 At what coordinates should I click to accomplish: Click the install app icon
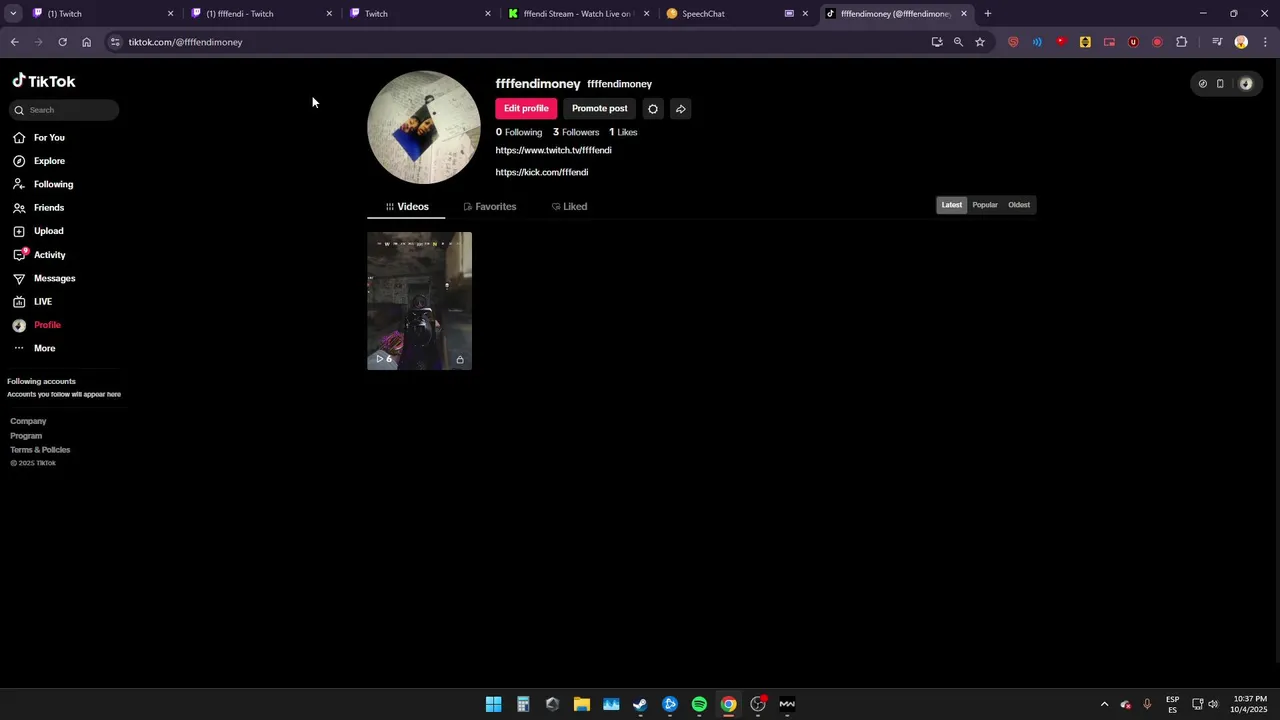pos(937,42)
